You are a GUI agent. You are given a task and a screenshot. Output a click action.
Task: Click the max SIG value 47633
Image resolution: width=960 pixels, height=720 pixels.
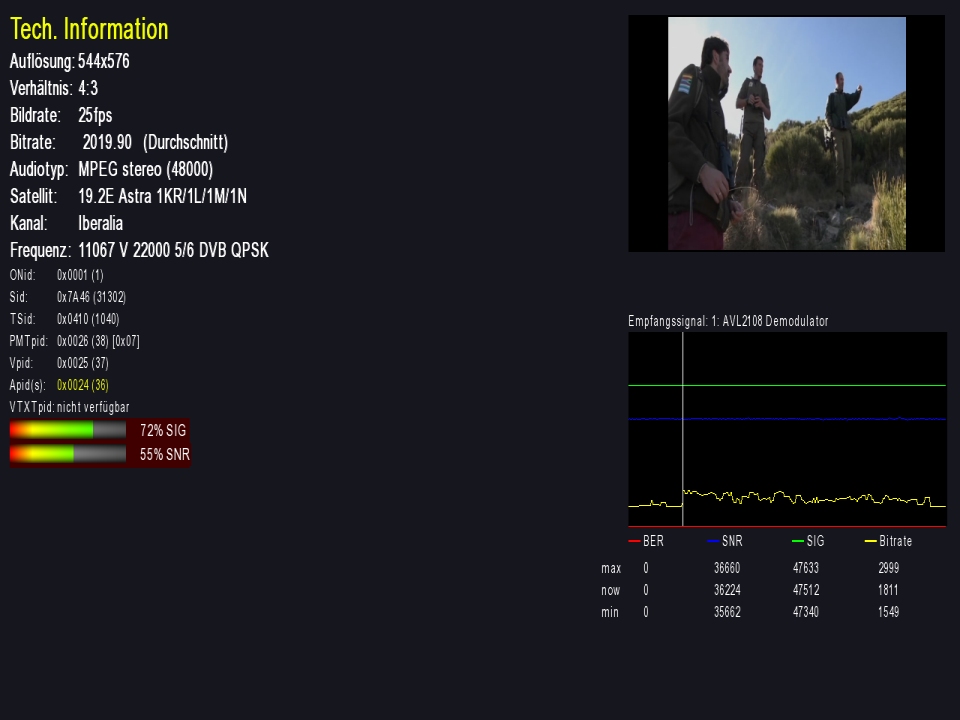(x=806, y=568)
